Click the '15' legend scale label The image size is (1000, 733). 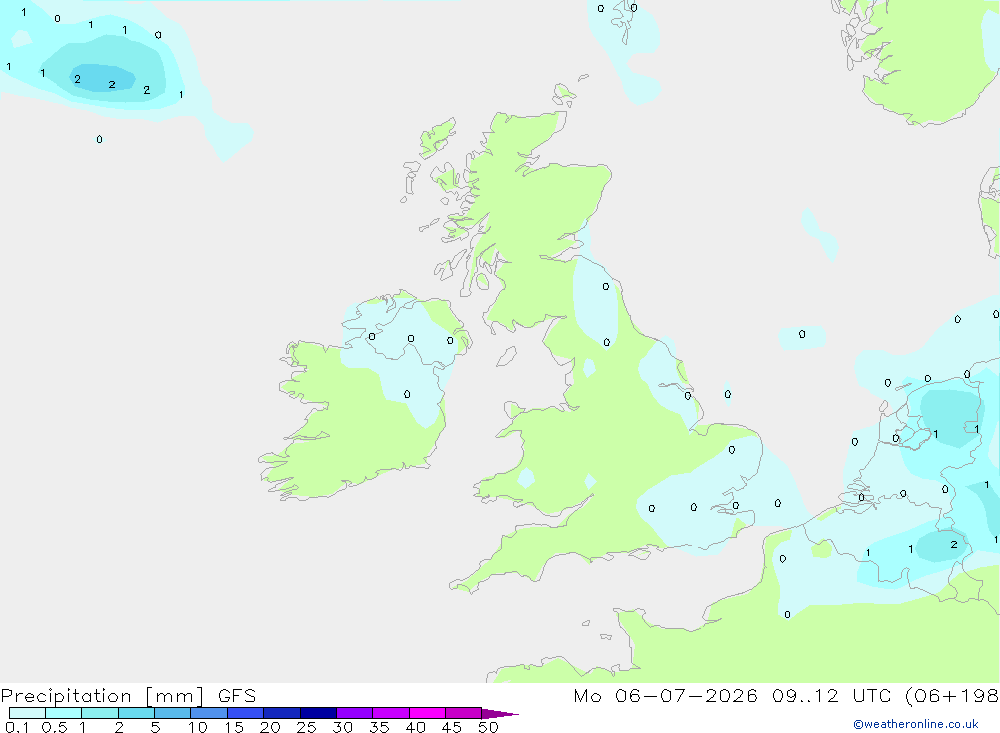pyautogui.click(x=233, y=727)
